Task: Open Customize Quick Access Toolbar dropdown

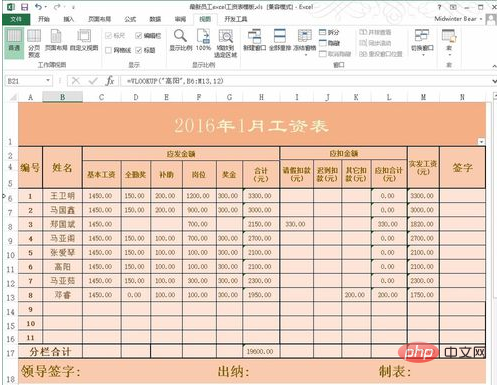Action: pos(73,7)
